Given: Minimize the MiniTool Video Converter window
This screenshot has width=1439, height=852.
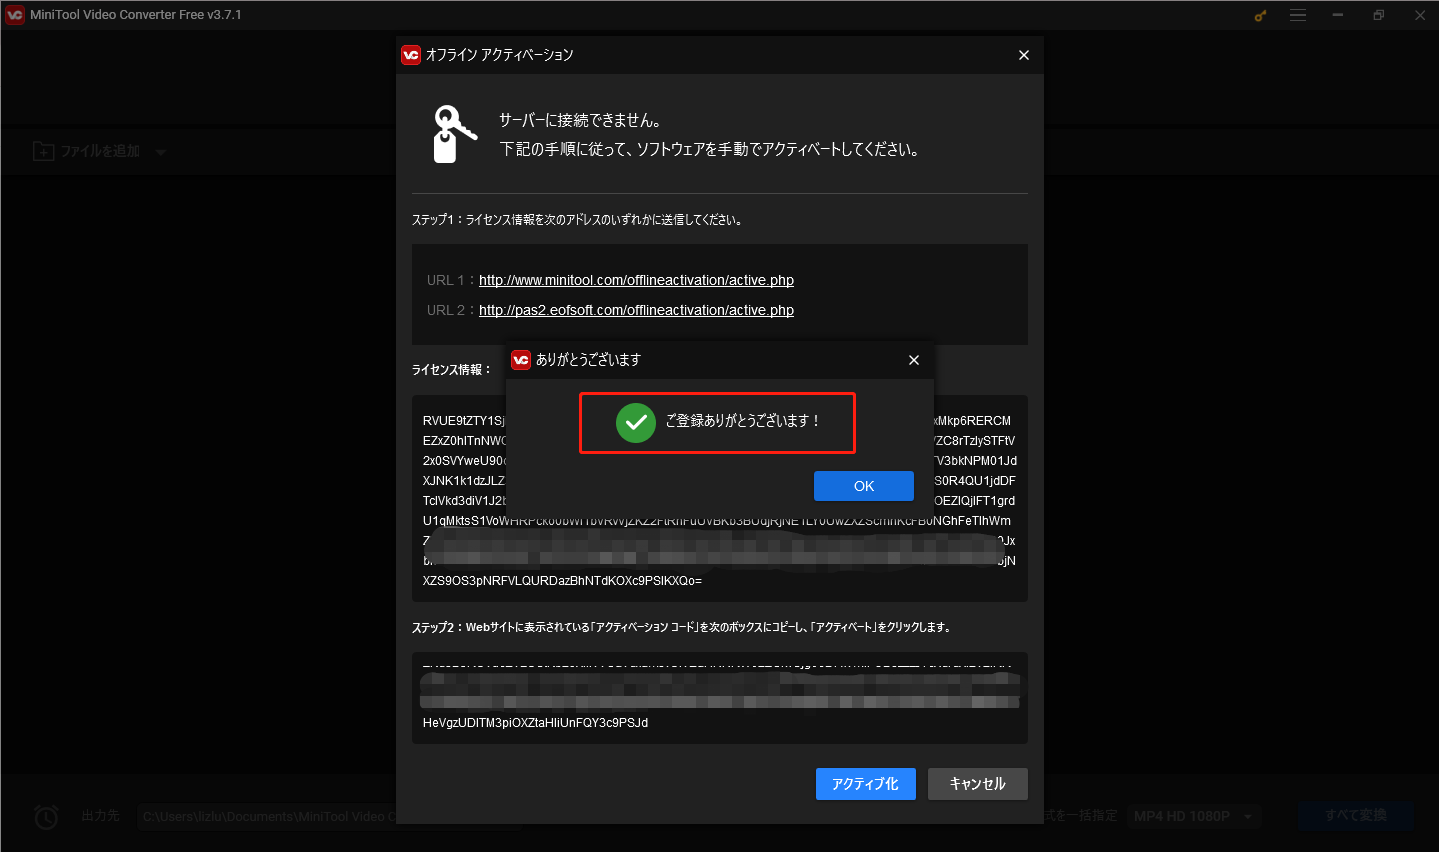Looking at the screenshot, I should (x=1338, y=15).
